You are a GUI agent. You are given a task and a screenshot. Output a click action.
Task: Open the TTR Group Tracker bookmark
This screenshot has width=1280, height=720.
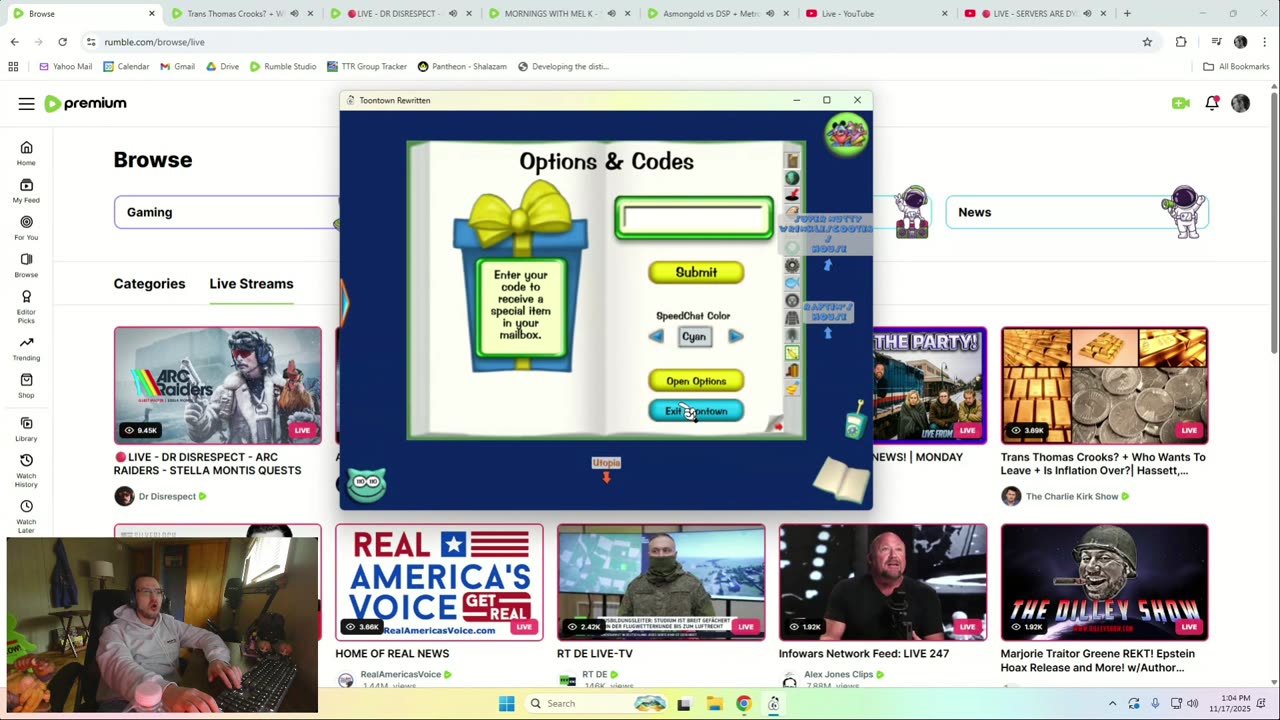click(x=367, y=66)
